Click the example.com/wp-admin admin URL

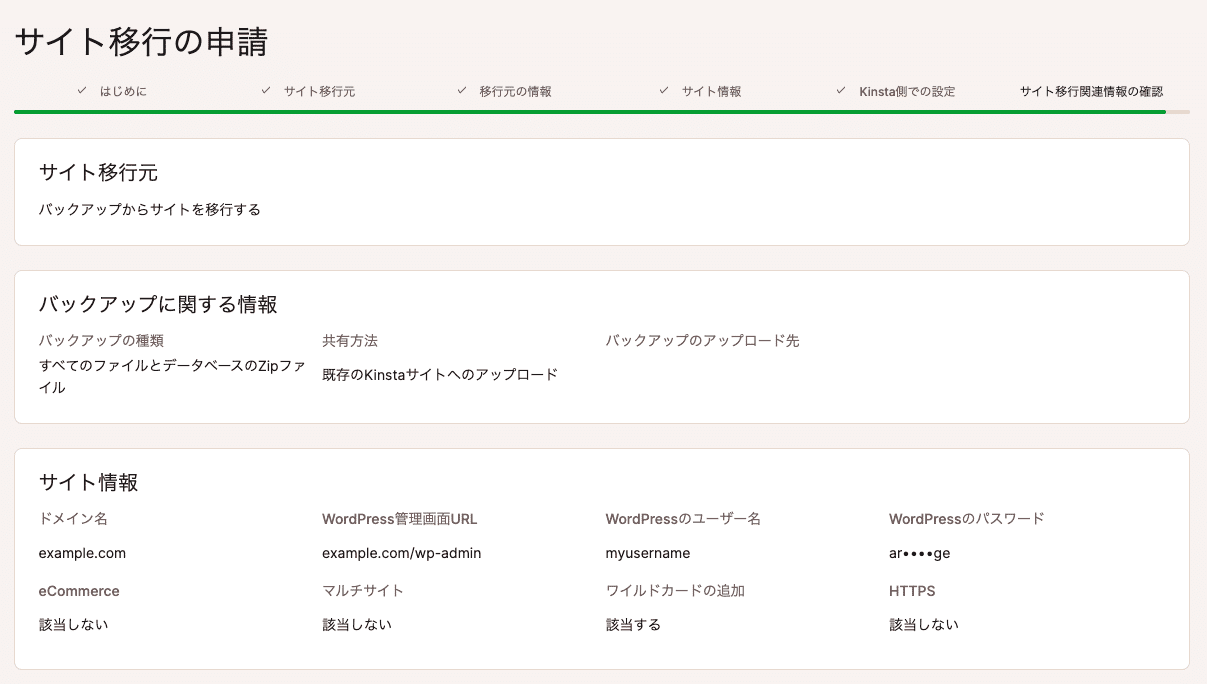tap(401, 552)
